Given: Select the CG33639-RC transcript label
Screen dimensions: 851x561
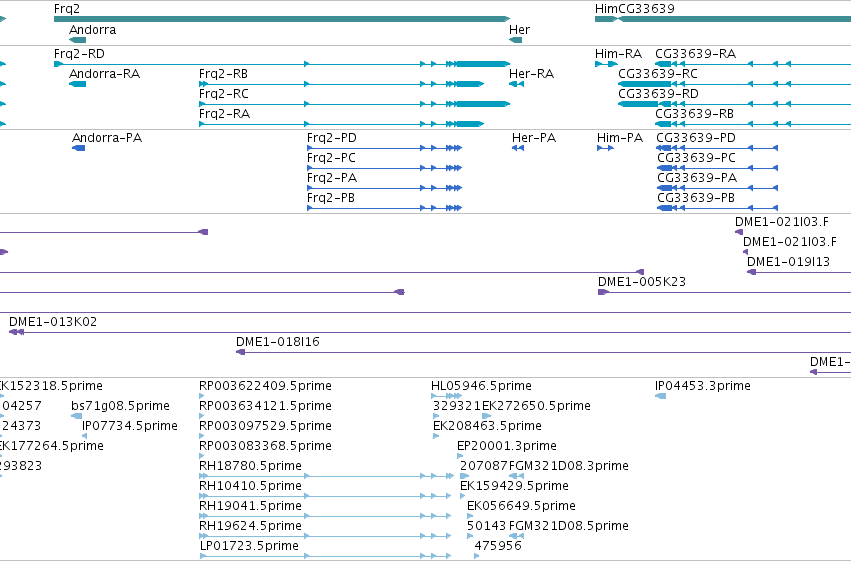Looking at the screenshot, I should coord(658,74).
